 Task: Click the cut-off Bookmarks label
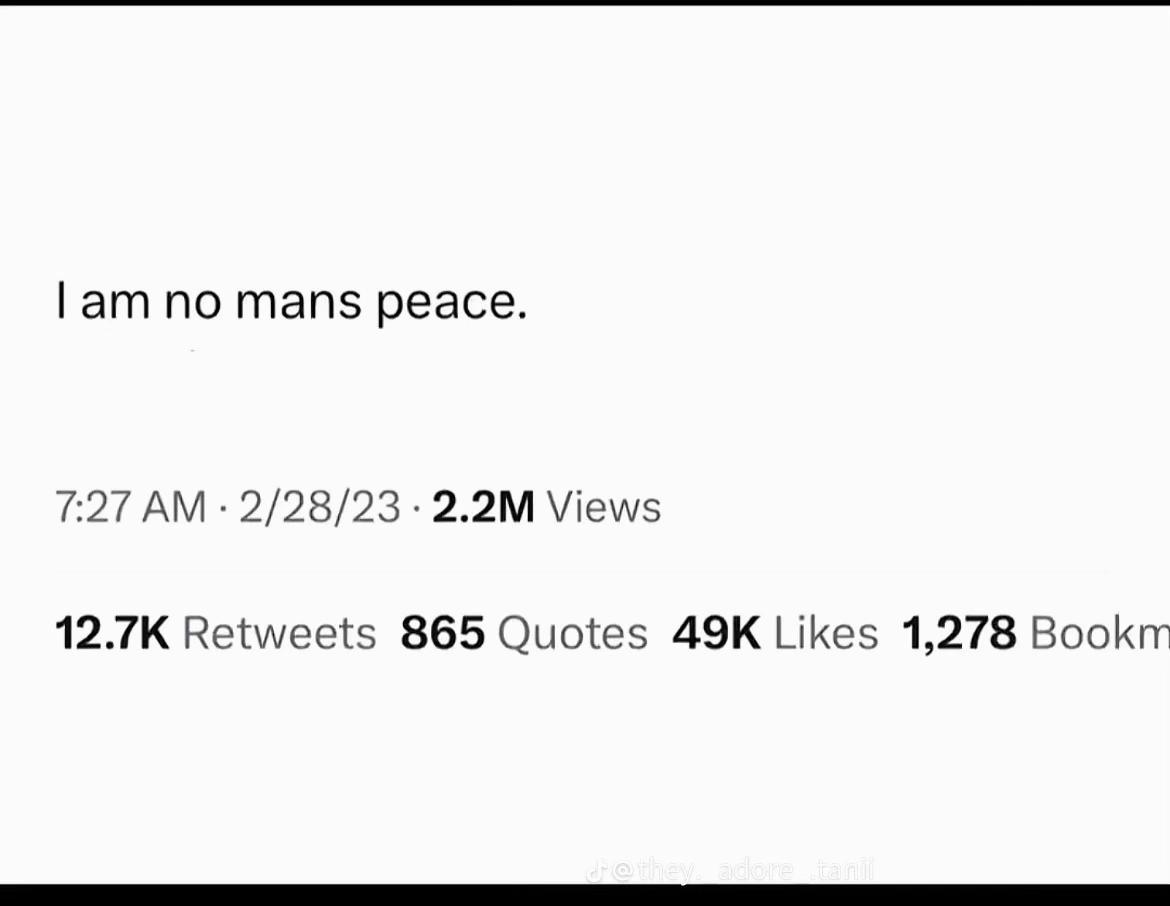click(1100, 633)
